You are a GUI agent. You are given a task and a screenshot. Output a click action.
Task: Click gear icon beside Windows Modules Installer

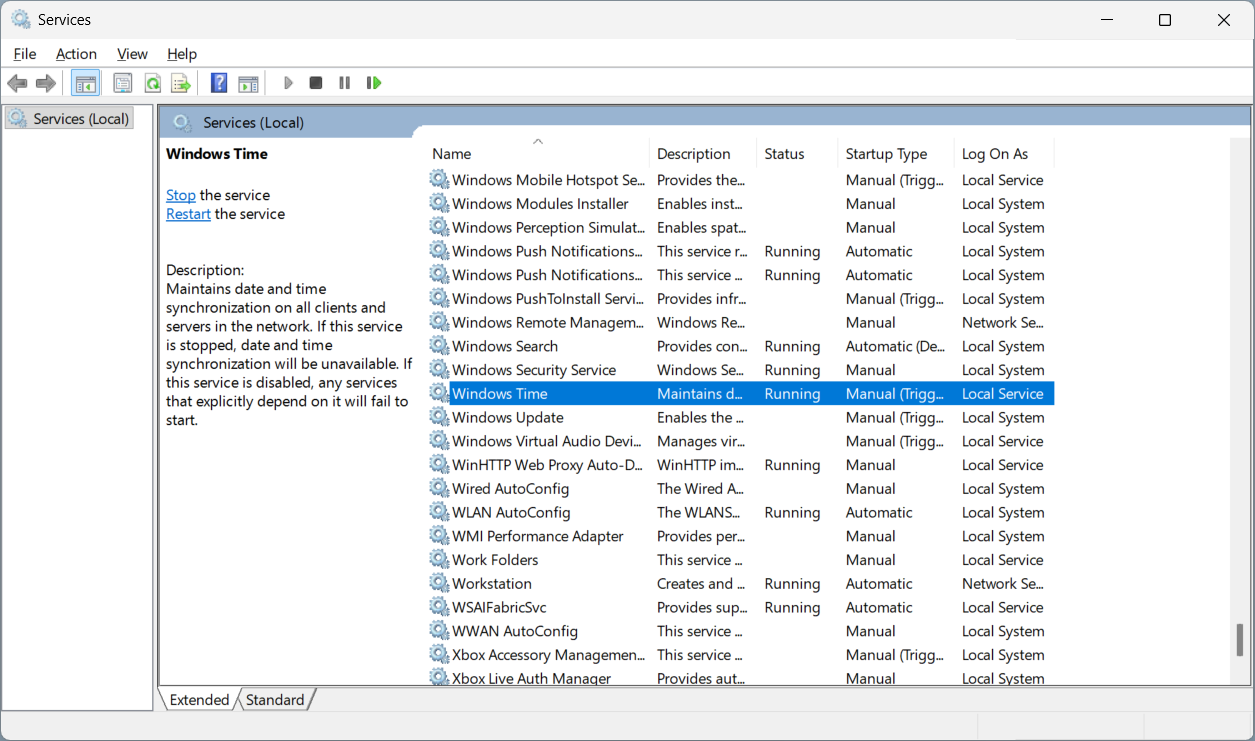tap(439, 204)
